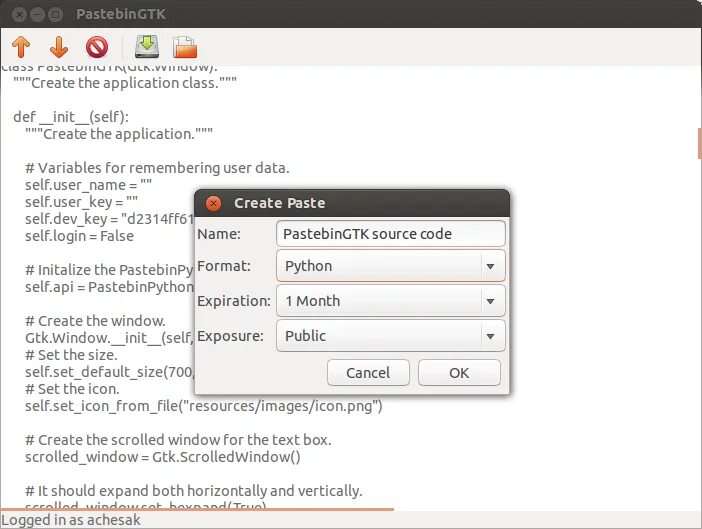The width and height of the screenshot is (702, 529).
Task: Open the Expiration dropdown showing 1 Month
Action: pyautogui.click(x=391, y=301)
